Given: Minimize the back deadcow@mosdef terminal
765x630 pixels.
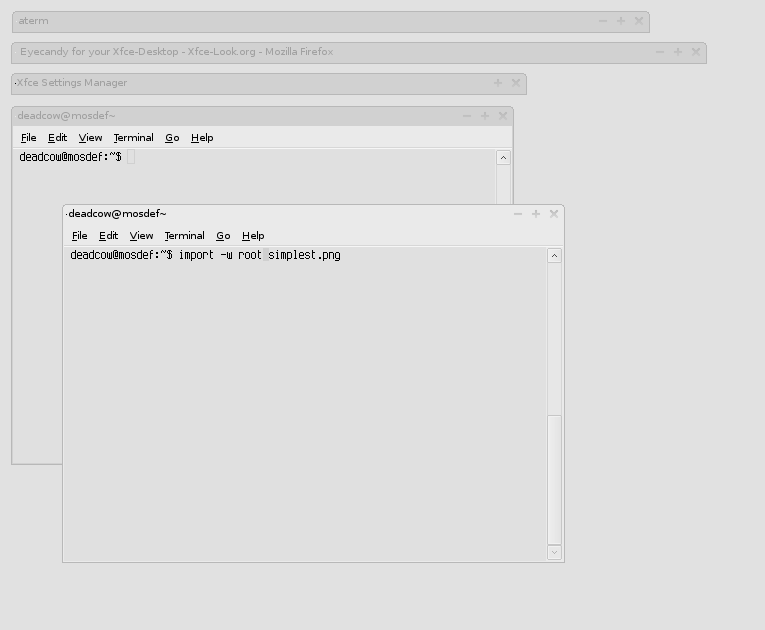Looking at the screenshot, I should (x=467, y=116).
